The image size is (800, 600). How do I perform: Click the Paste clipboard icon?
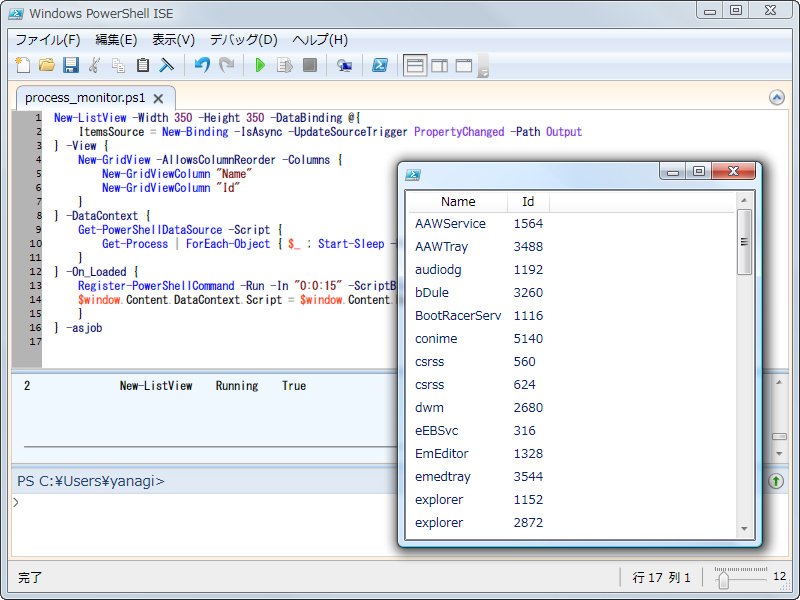(143, 66)
